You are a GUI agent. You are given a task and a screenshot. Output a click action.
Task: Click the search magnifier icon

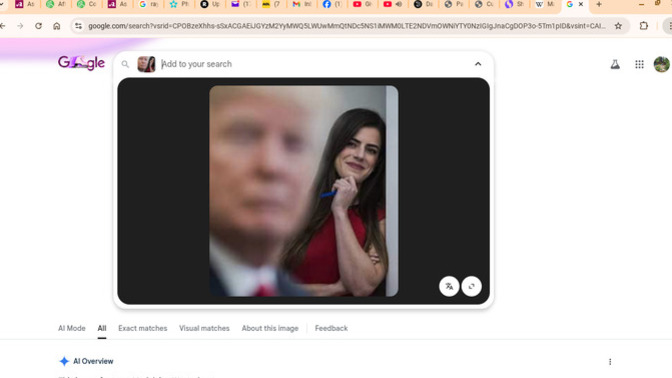pos(125,64)
